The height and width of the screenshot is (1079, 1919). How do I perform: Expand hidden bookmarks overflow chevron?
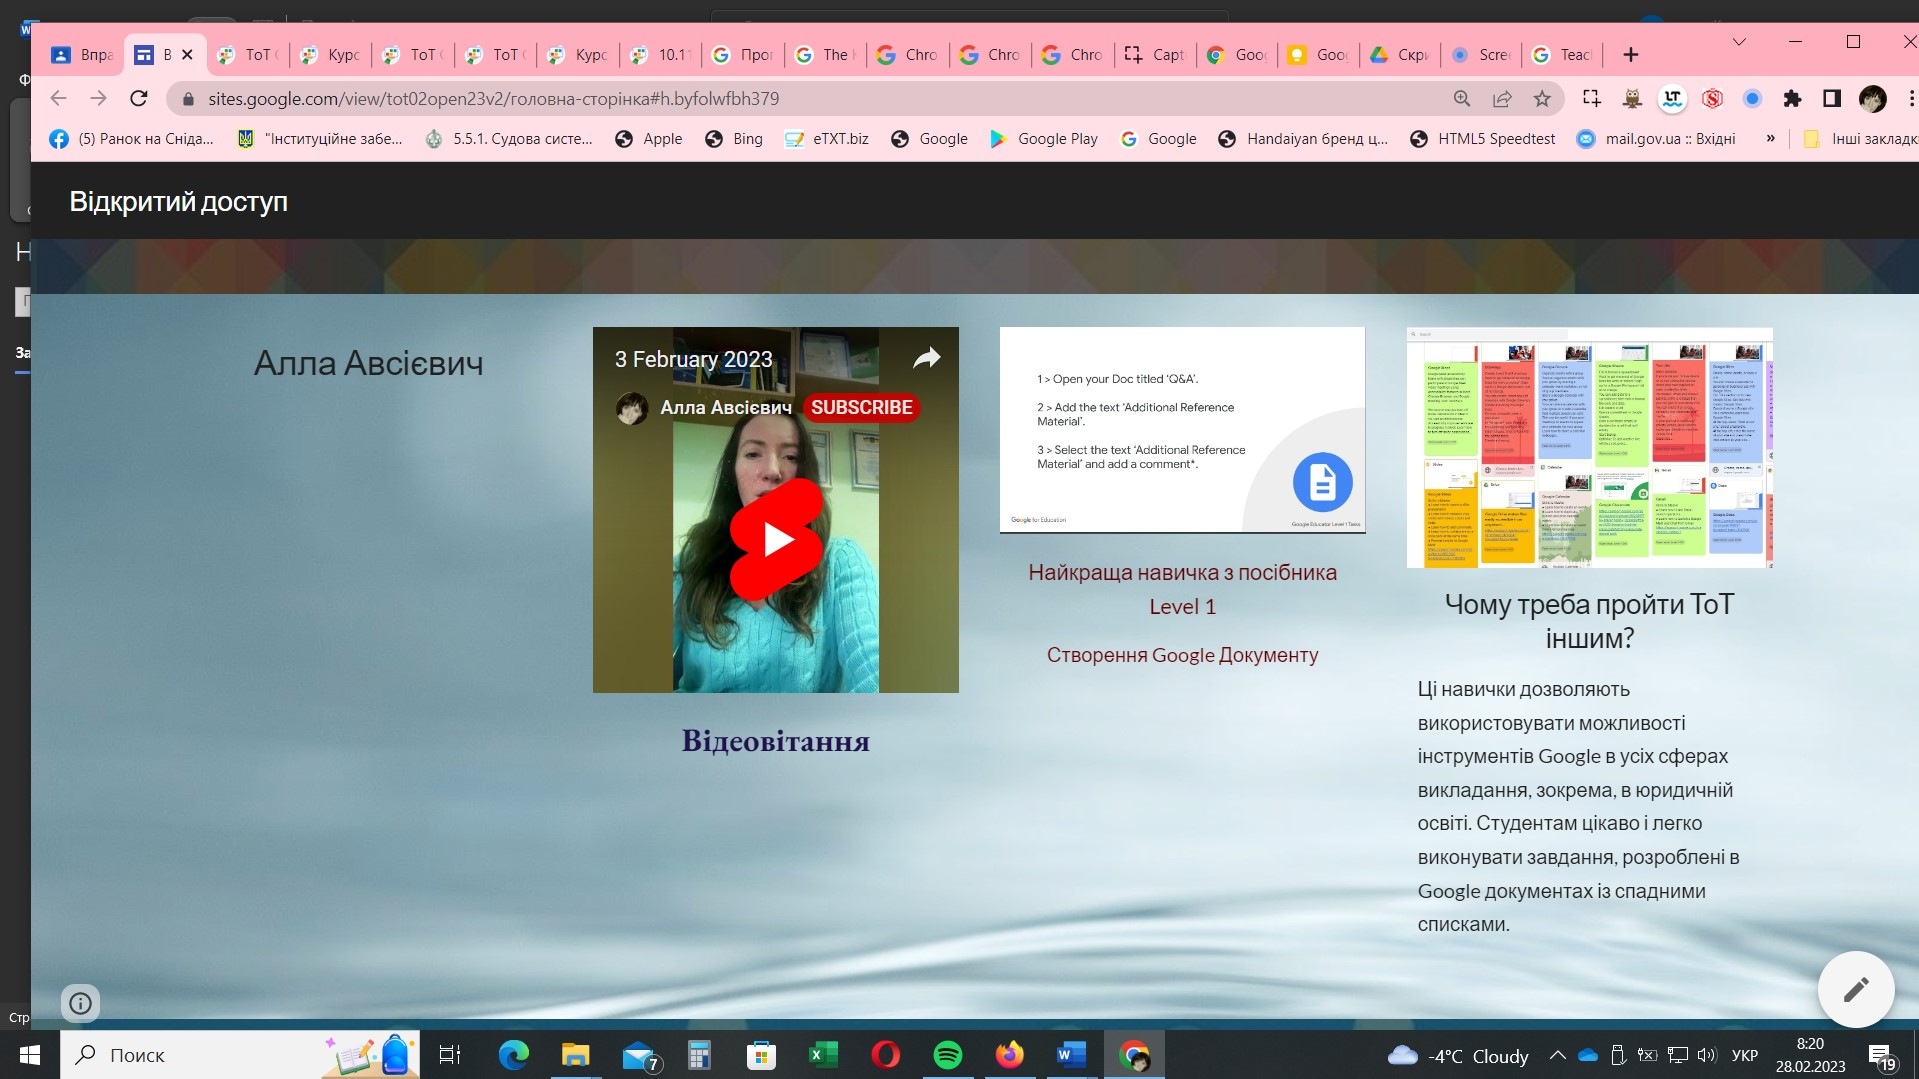coord(1770,139)
